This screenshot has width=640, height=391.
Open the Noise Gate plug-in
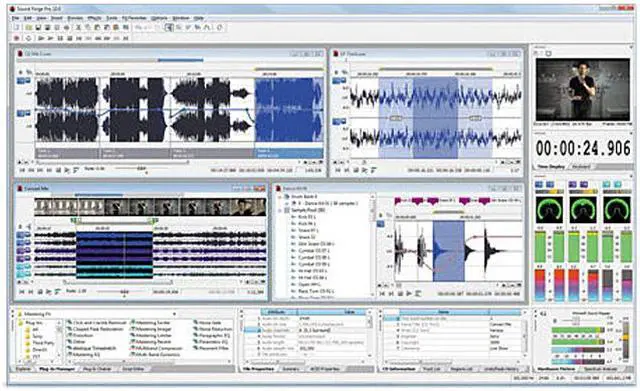pyautogui.click(x=209, y=322)
